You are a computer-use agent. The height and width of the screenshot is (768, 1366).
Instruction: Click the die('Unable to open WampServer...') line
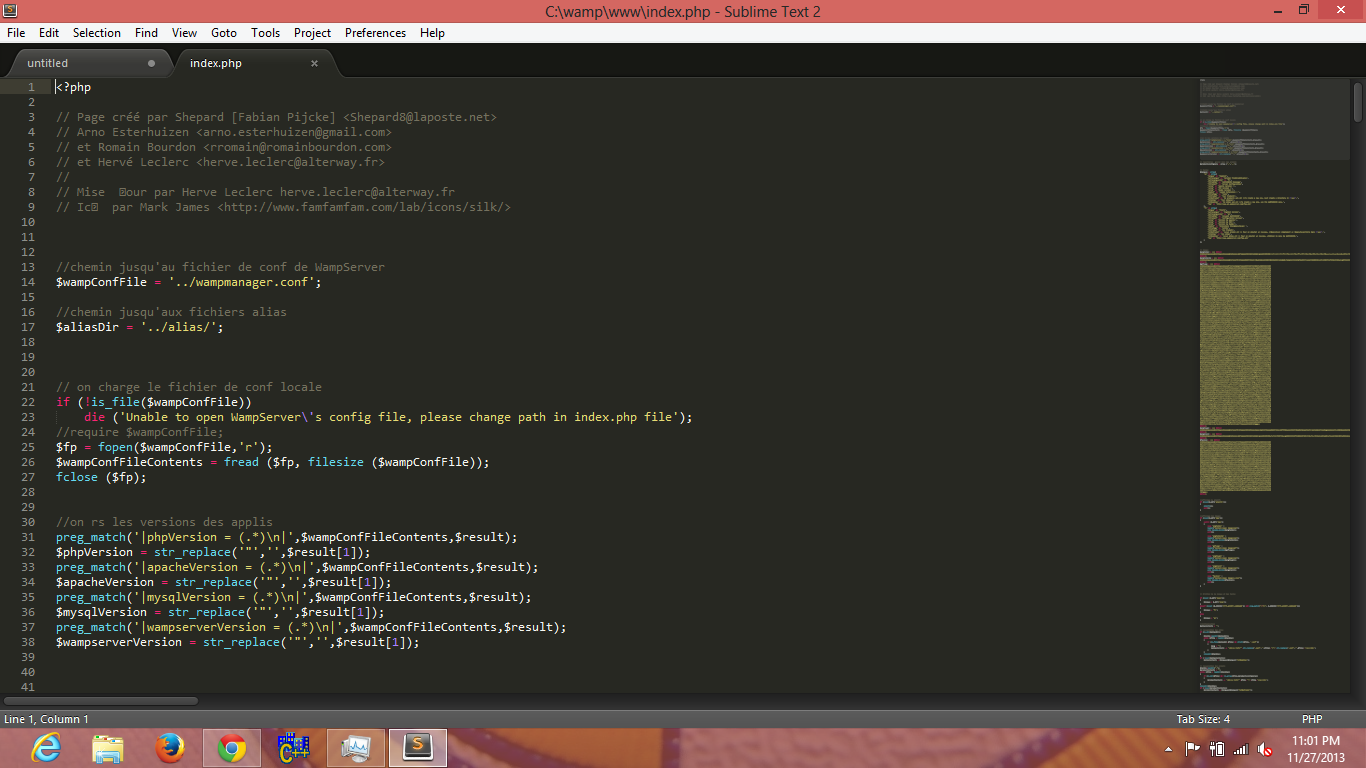click(388, 417)
